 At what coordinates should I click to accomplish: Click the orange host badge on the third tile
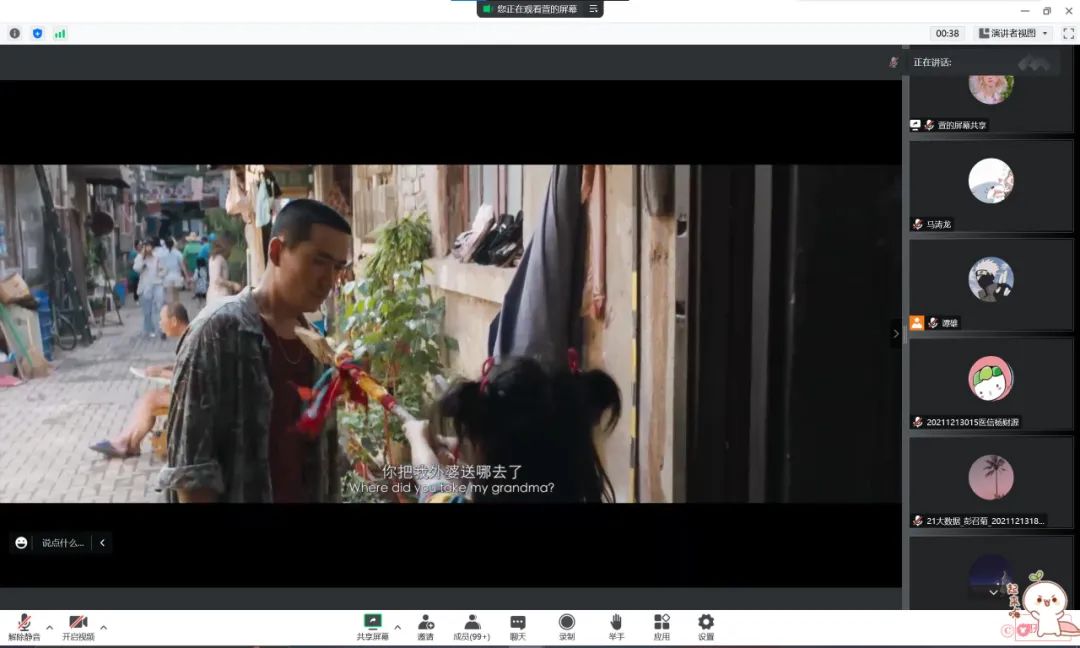pos(917,322)
